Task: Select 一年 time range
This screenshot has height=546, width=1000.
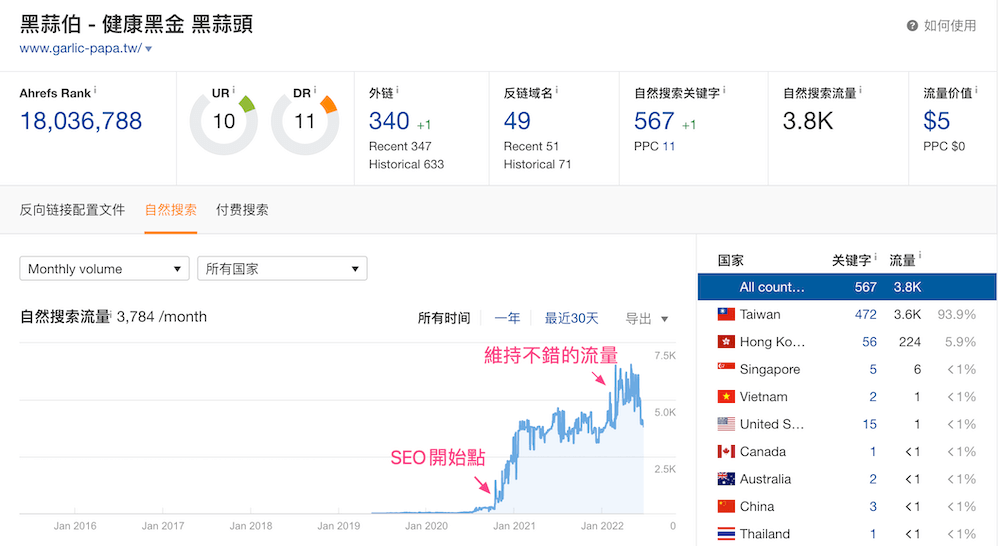Action: click(508, 318)
